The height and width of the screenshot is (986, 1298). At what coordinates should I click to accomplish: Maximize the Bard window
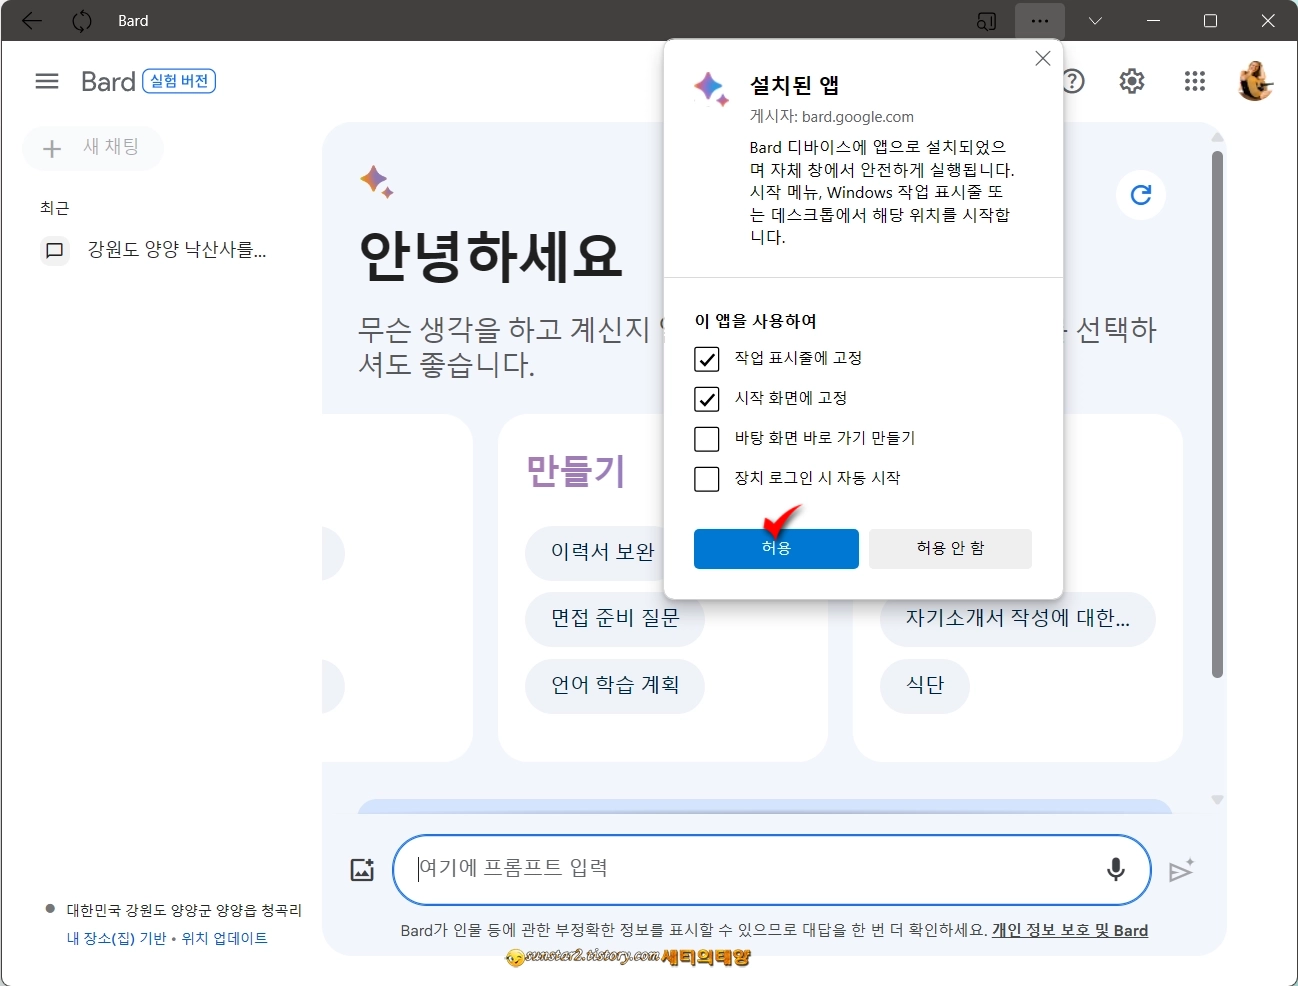coord(1211,20)
